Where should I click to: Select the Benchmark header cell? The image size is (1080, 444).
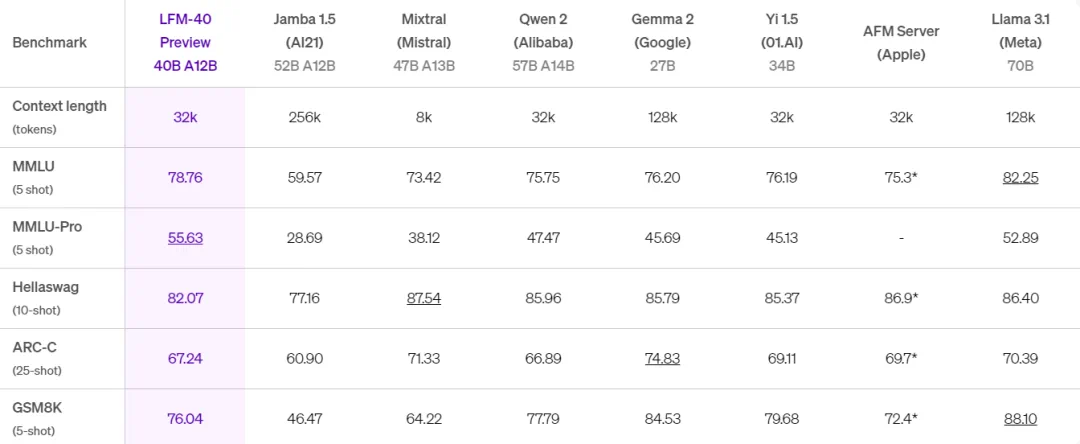pos(50,42)
